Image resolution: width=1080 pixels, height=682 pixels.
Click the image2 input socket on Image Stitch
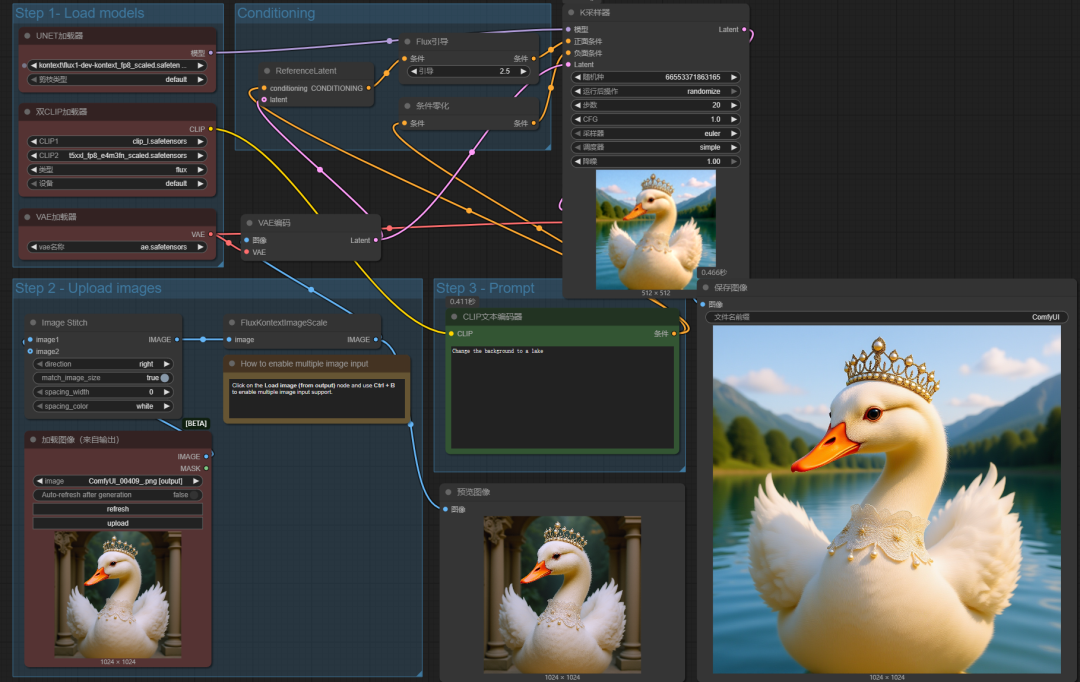[x=30, y=351]
